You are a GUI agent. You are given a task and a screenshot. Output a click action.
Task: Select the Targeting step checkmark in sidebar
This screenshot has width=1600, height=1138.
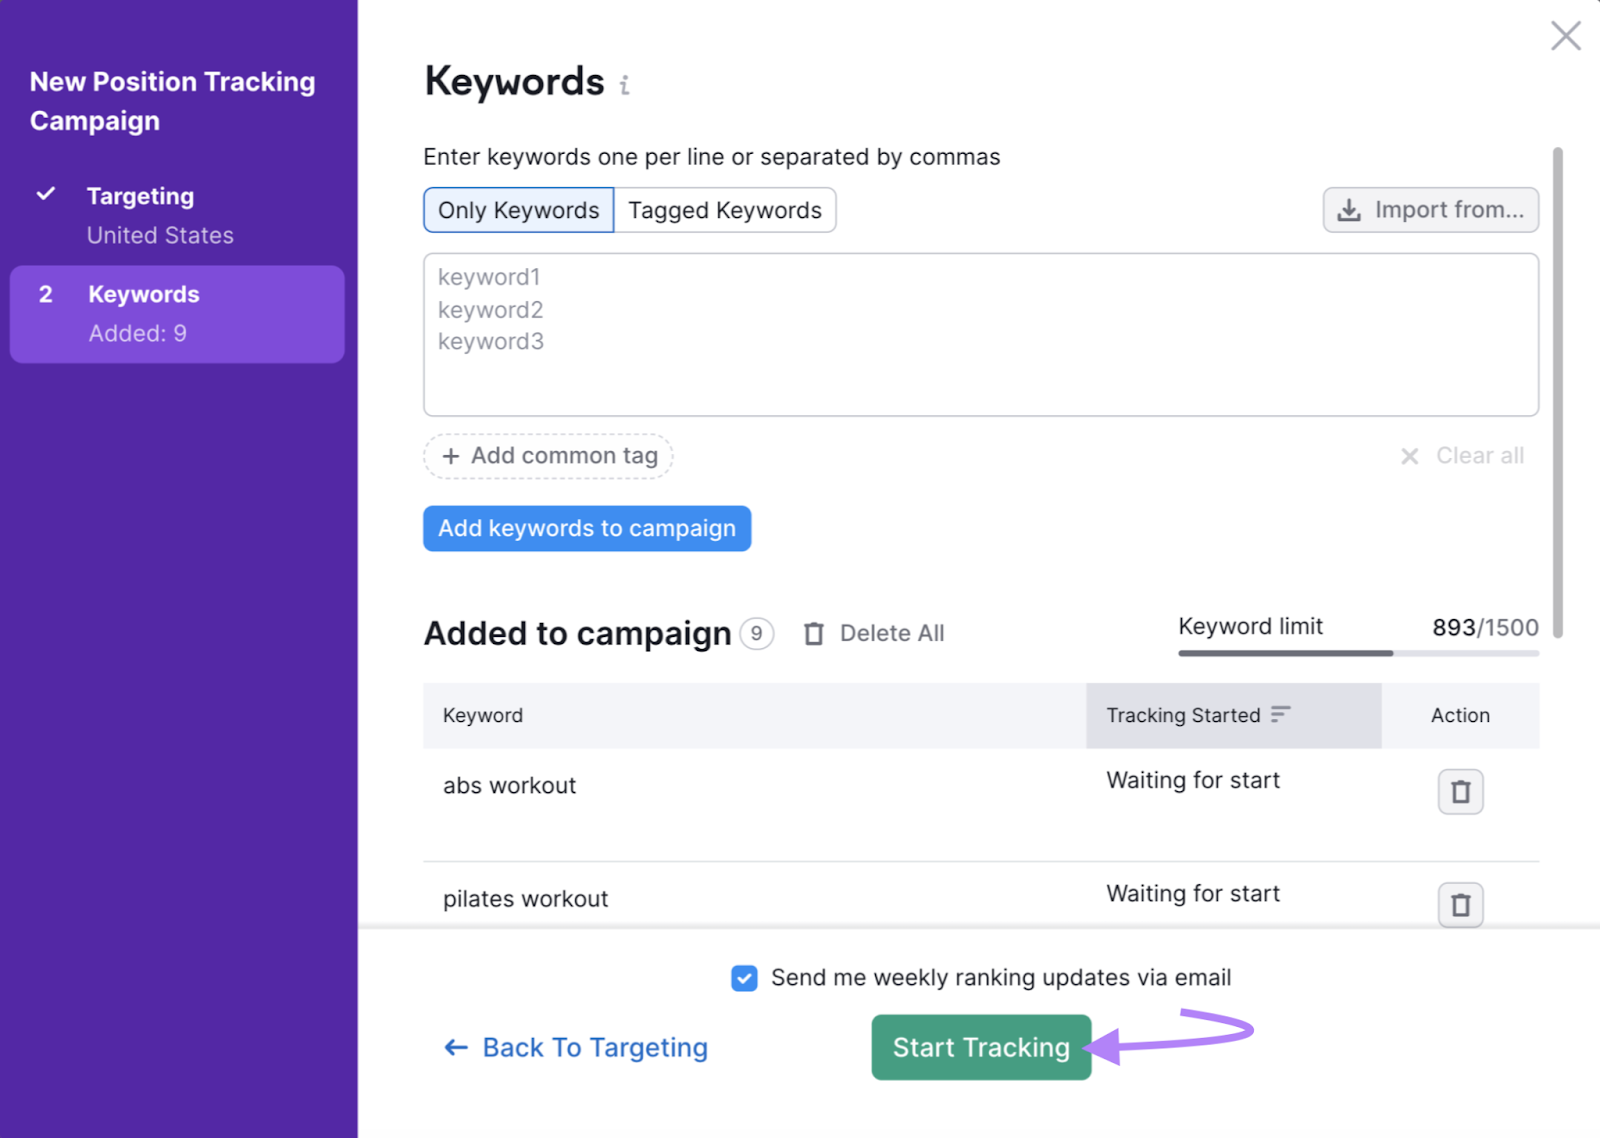point(45,195)
